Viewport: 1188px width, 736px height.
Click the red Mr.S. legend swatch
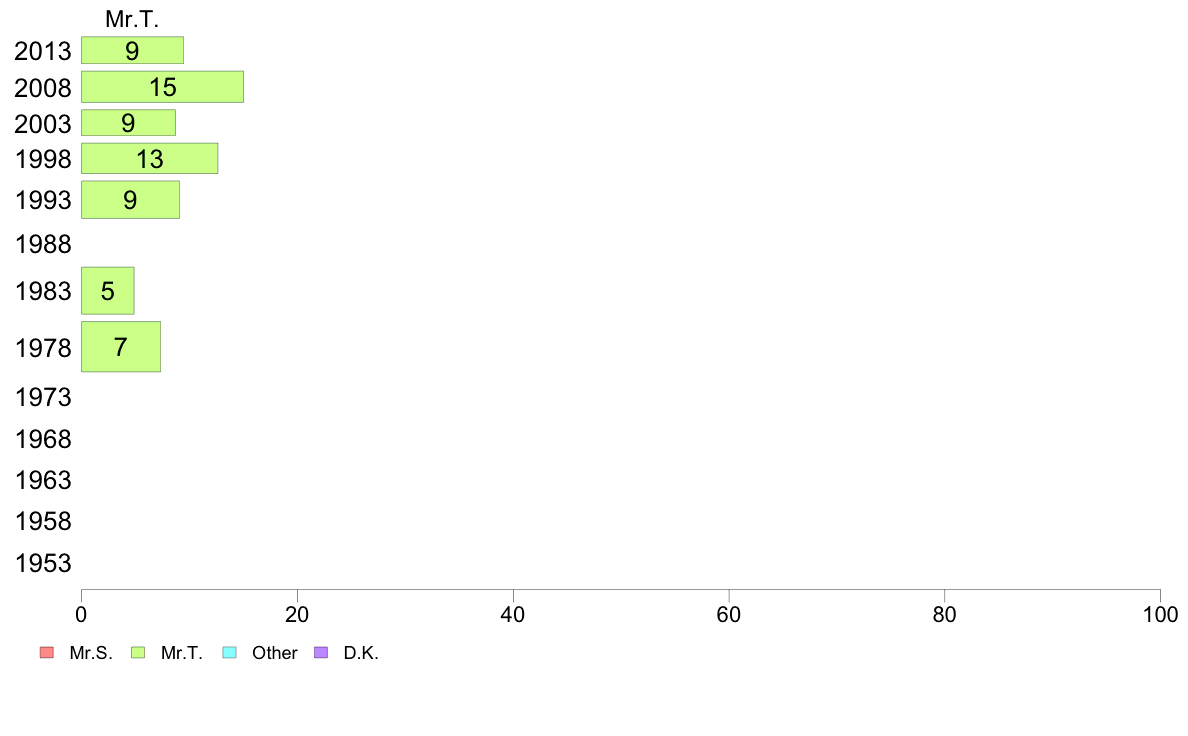pos(46,653)
